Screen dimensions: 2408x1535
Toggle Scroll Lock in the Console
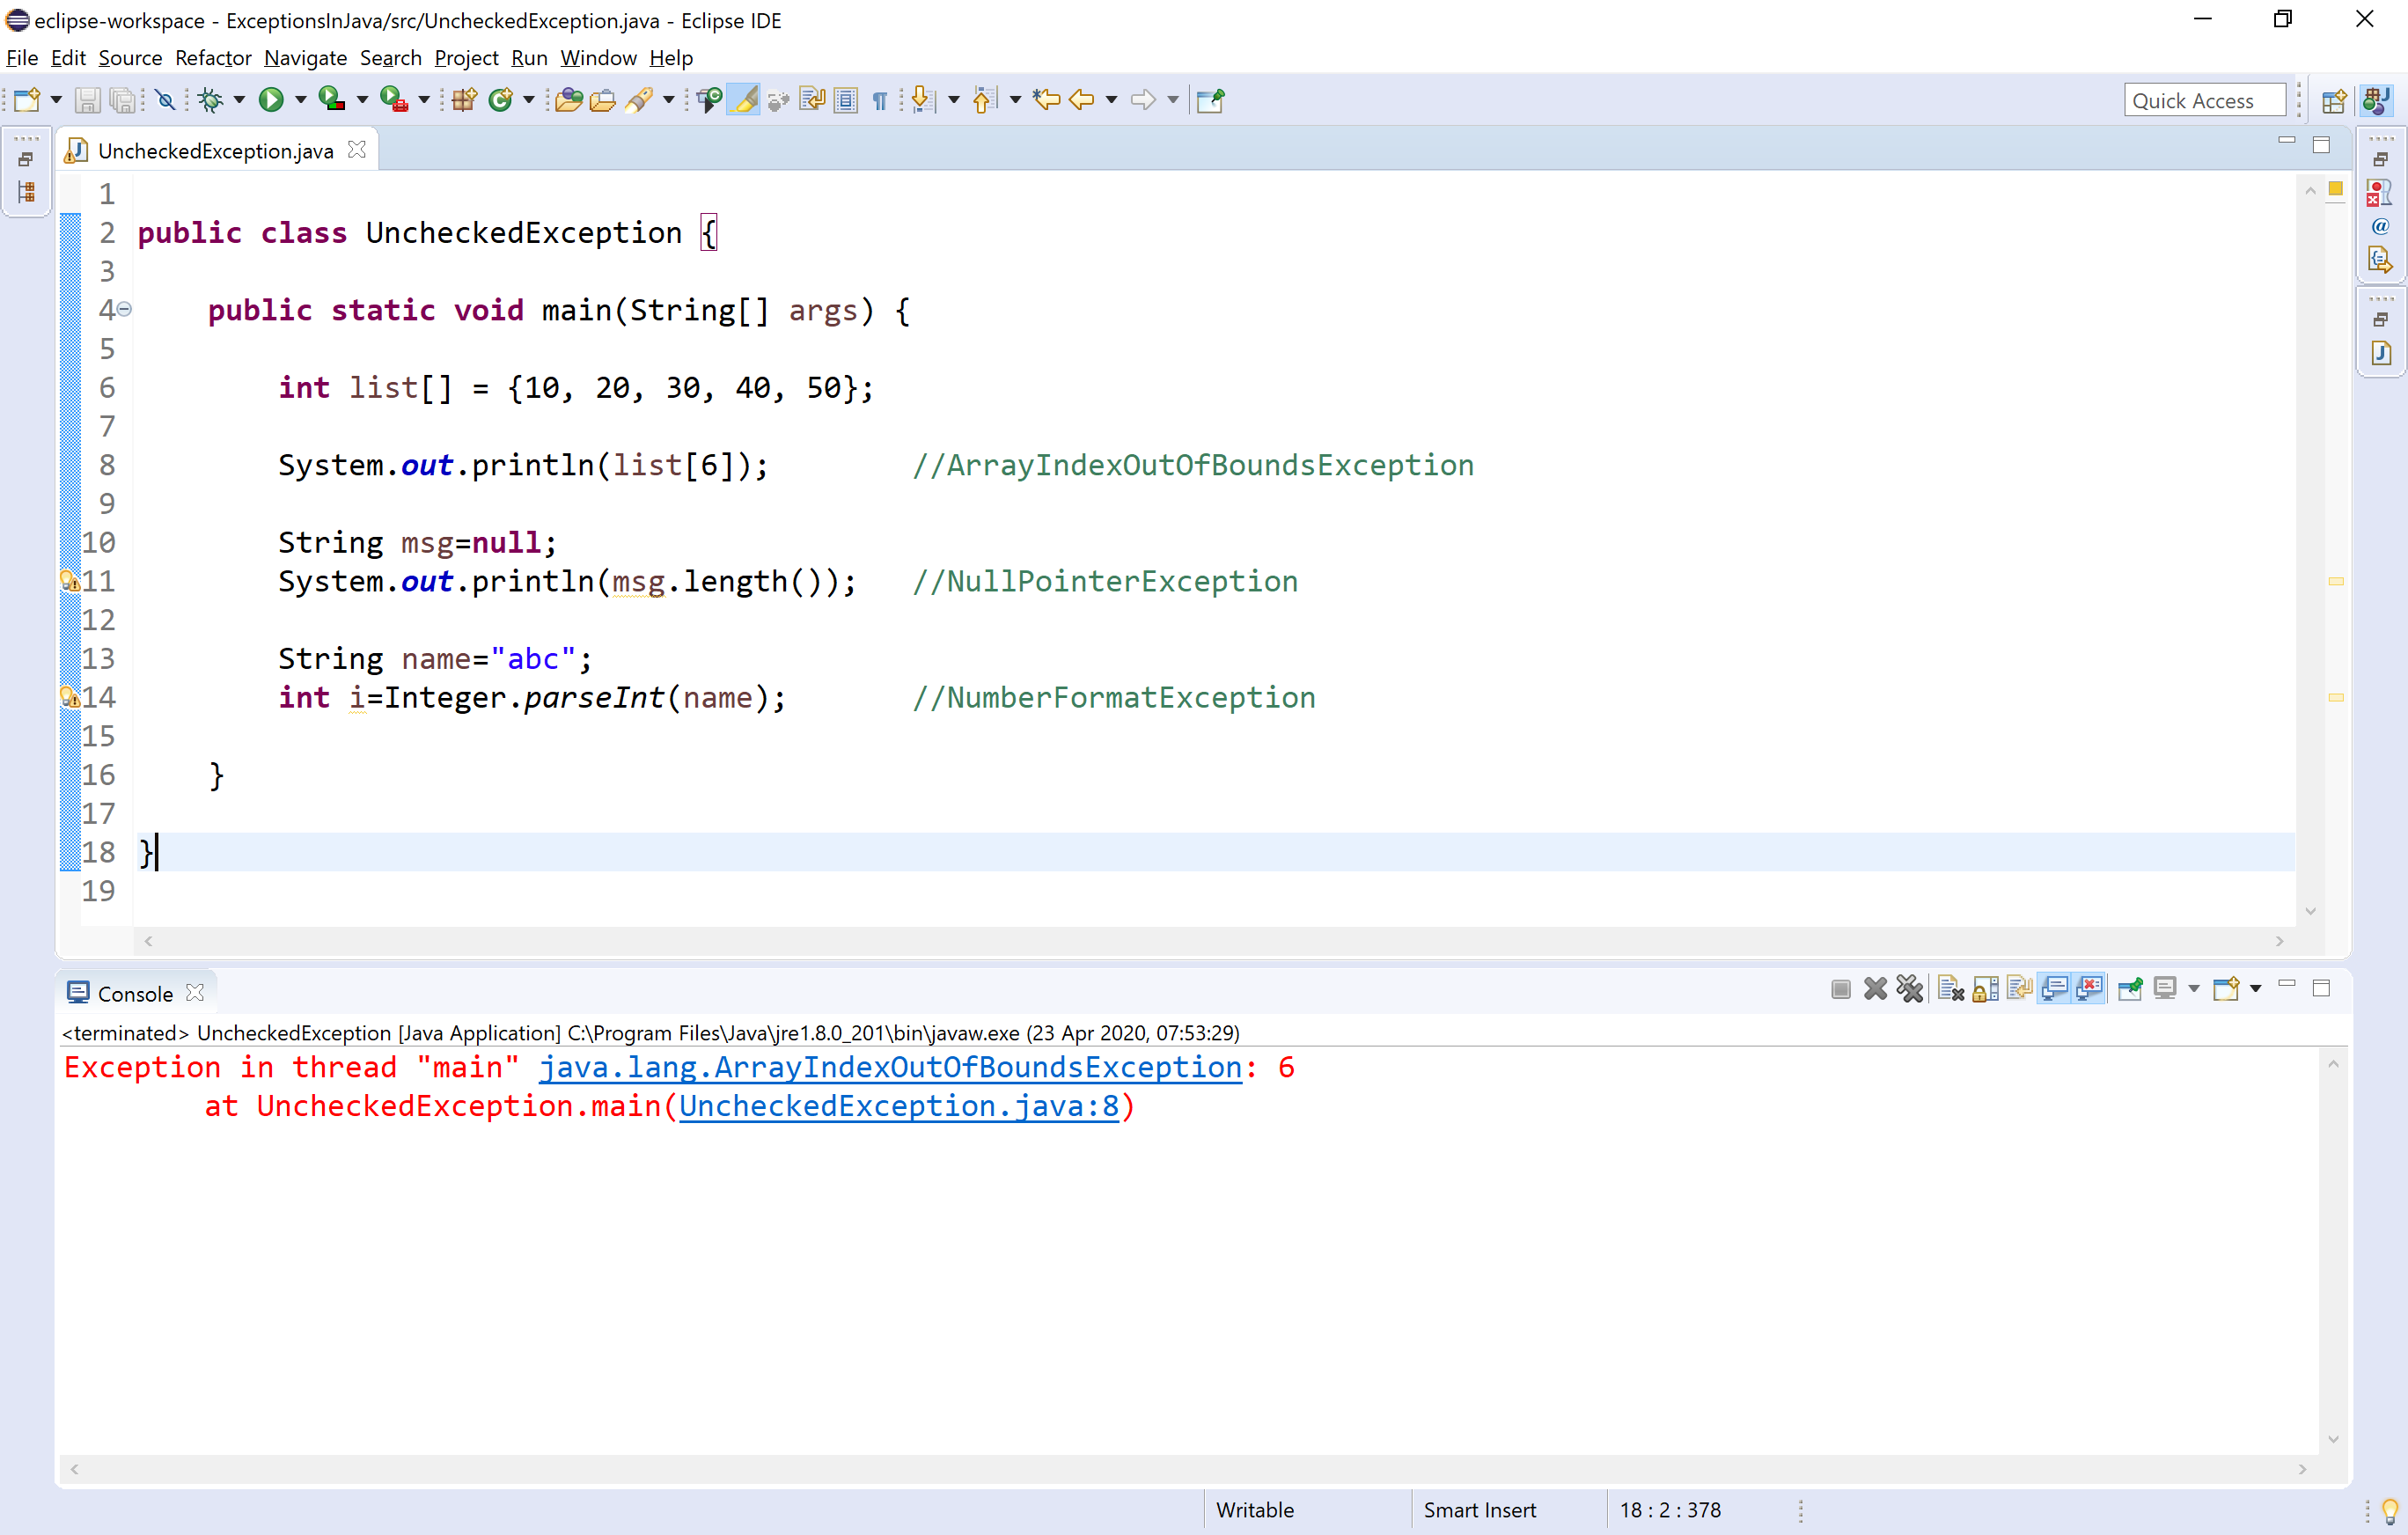pos(1985,988)
